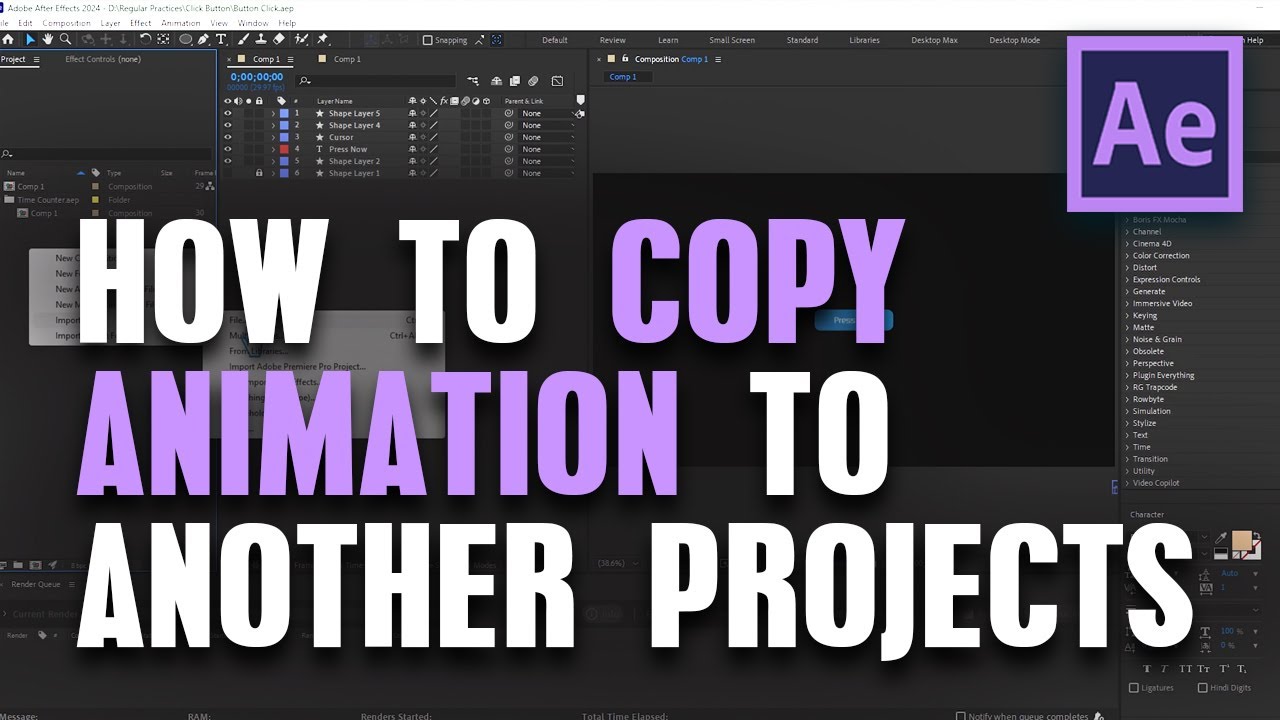Click the fill color swatch in Character panel
Viewport: 1280px width, 720px height.
(1243, 541)
